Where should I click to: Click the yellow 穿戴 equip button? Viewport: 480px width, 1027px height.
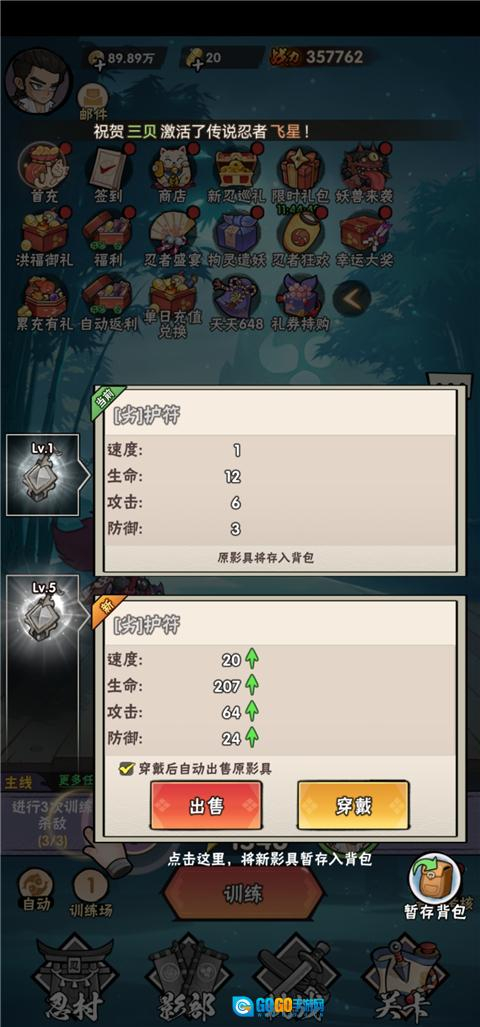click(354, 806)
